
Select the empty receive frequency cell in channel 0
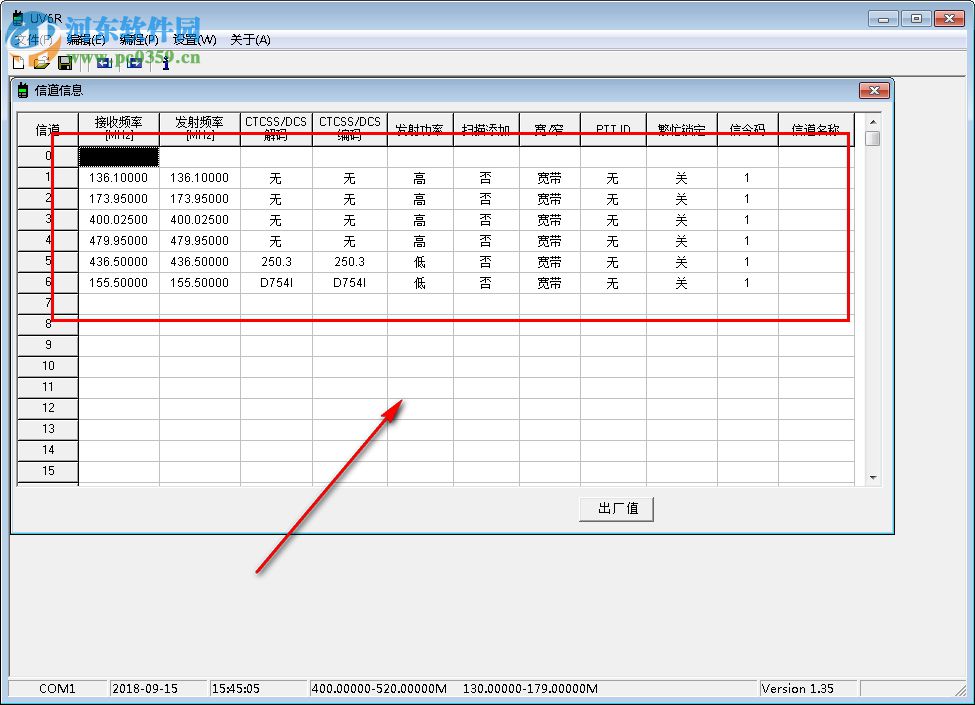(x=119, y=157)
